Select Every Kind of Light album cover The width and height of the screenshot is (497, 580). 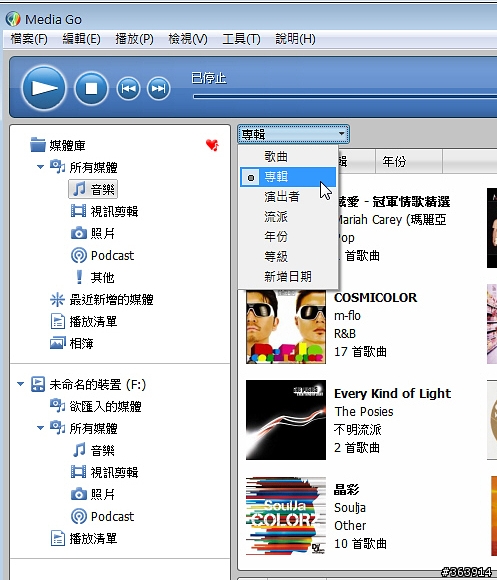click(x=286, y=419)
